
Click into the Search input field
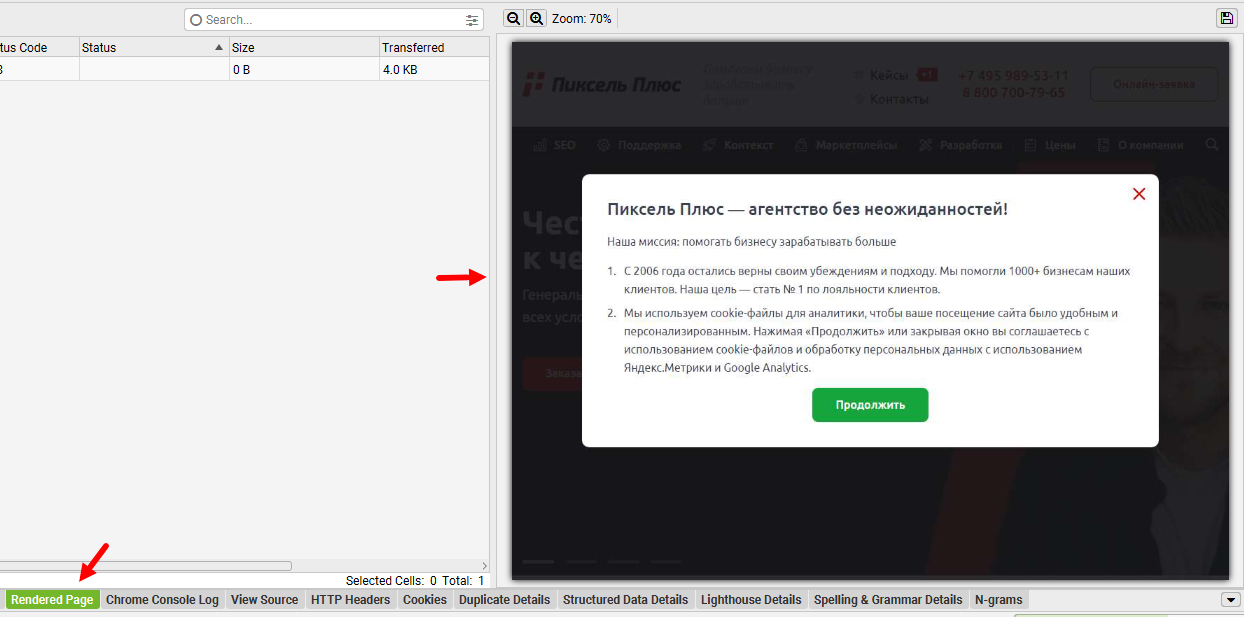tap(330, 20)
